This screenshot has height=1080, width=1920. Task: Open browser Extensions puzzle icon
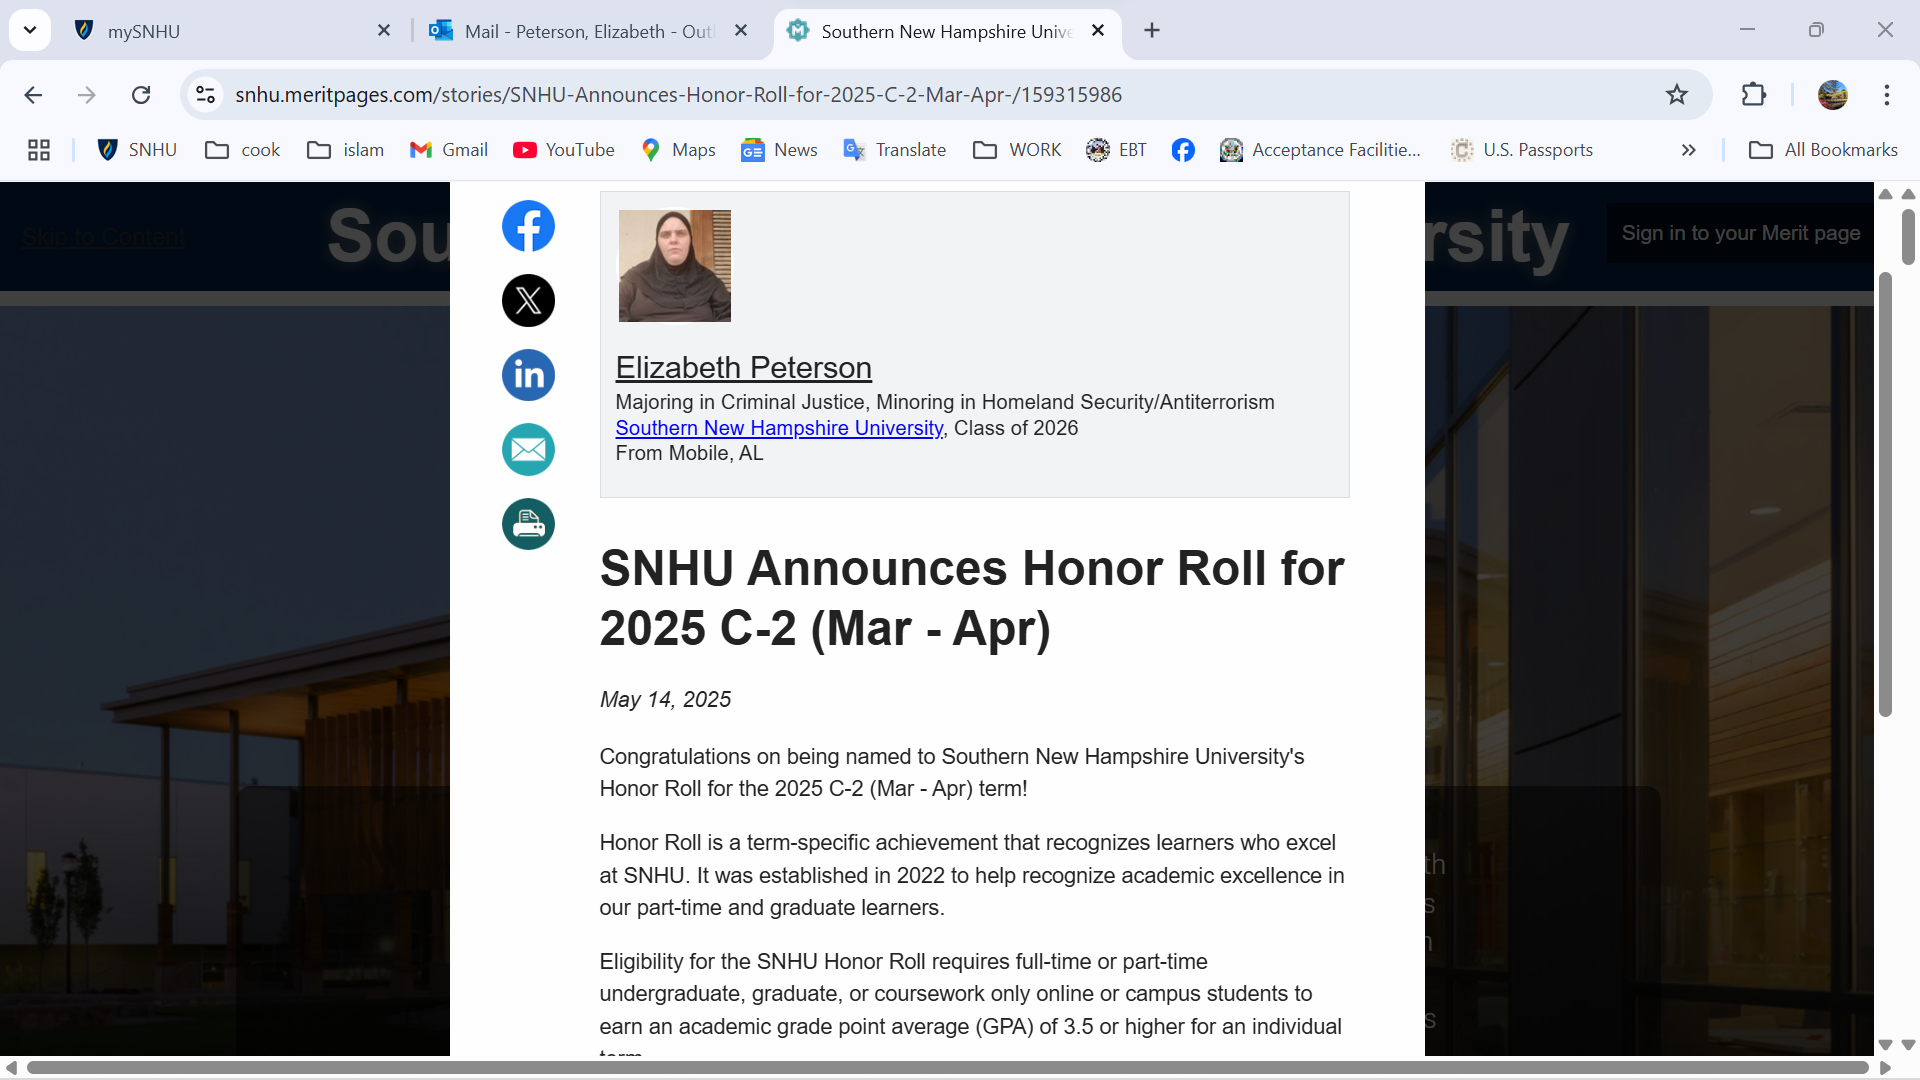1754,95
